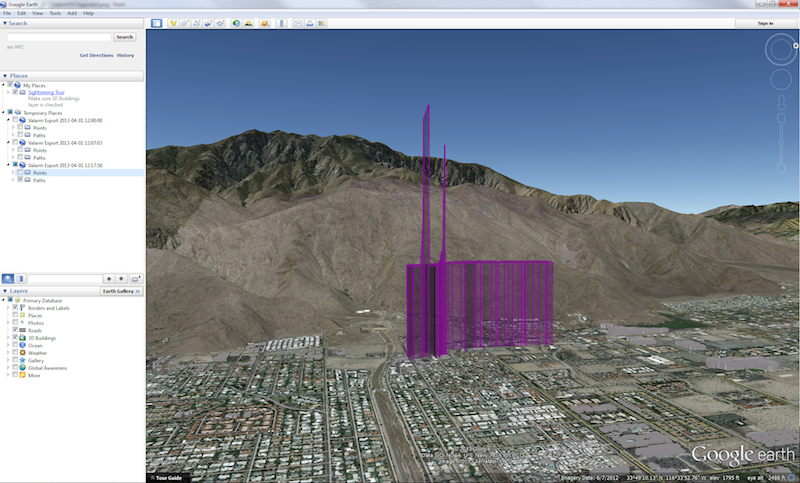Click the Search button
800x483 pixels.
125,37
